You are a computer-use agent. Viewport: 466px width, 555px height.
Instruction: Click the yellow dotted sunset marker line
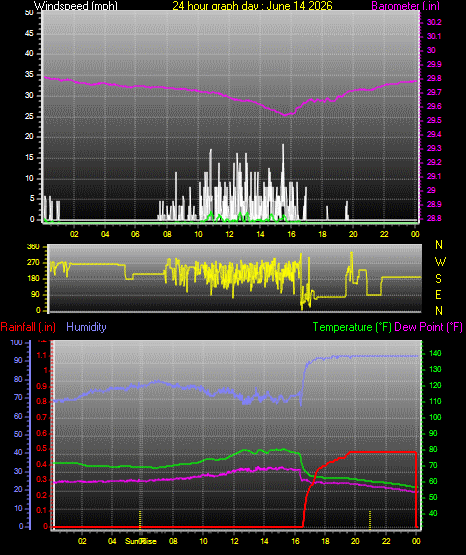coord(370,520)
